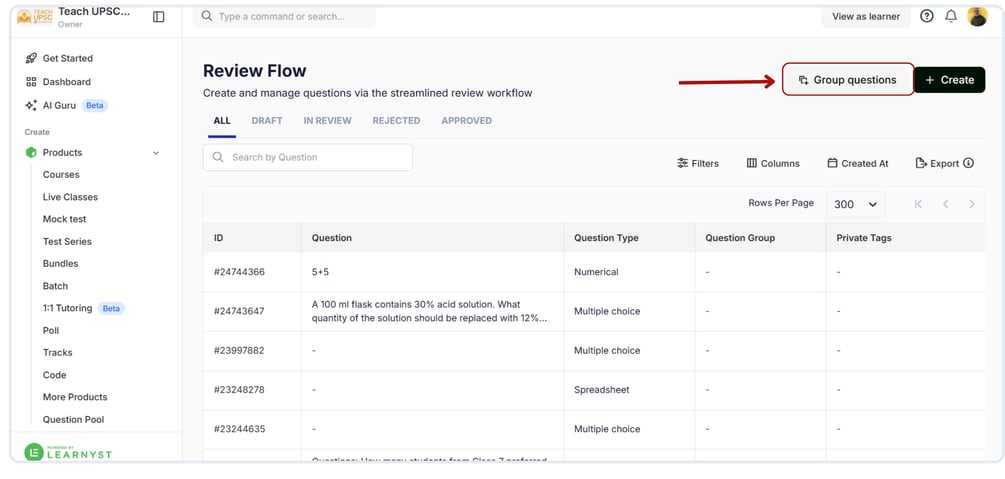
Task: Switch to the REJECTED tab
Action: click(x=396, y=121)
